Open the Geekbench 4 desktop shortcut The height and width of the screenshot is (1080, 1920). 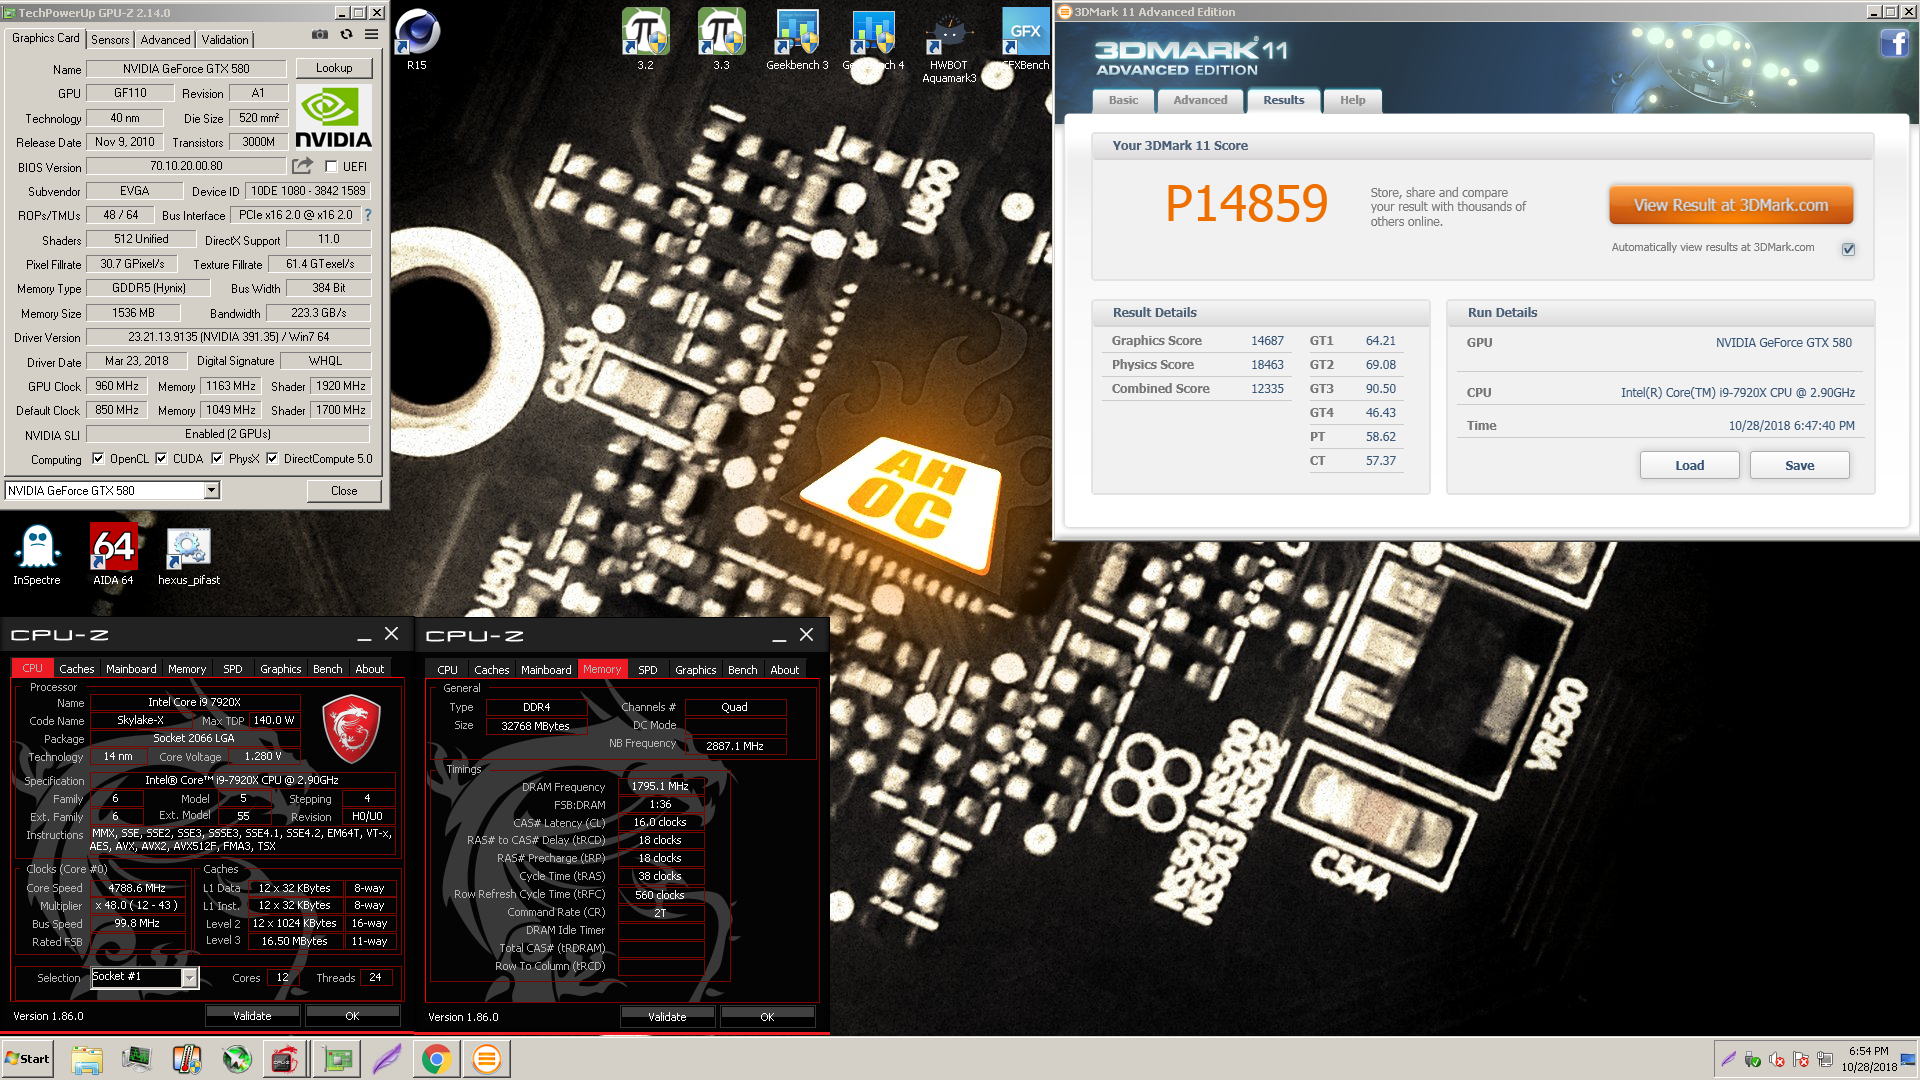pos(873,40)
